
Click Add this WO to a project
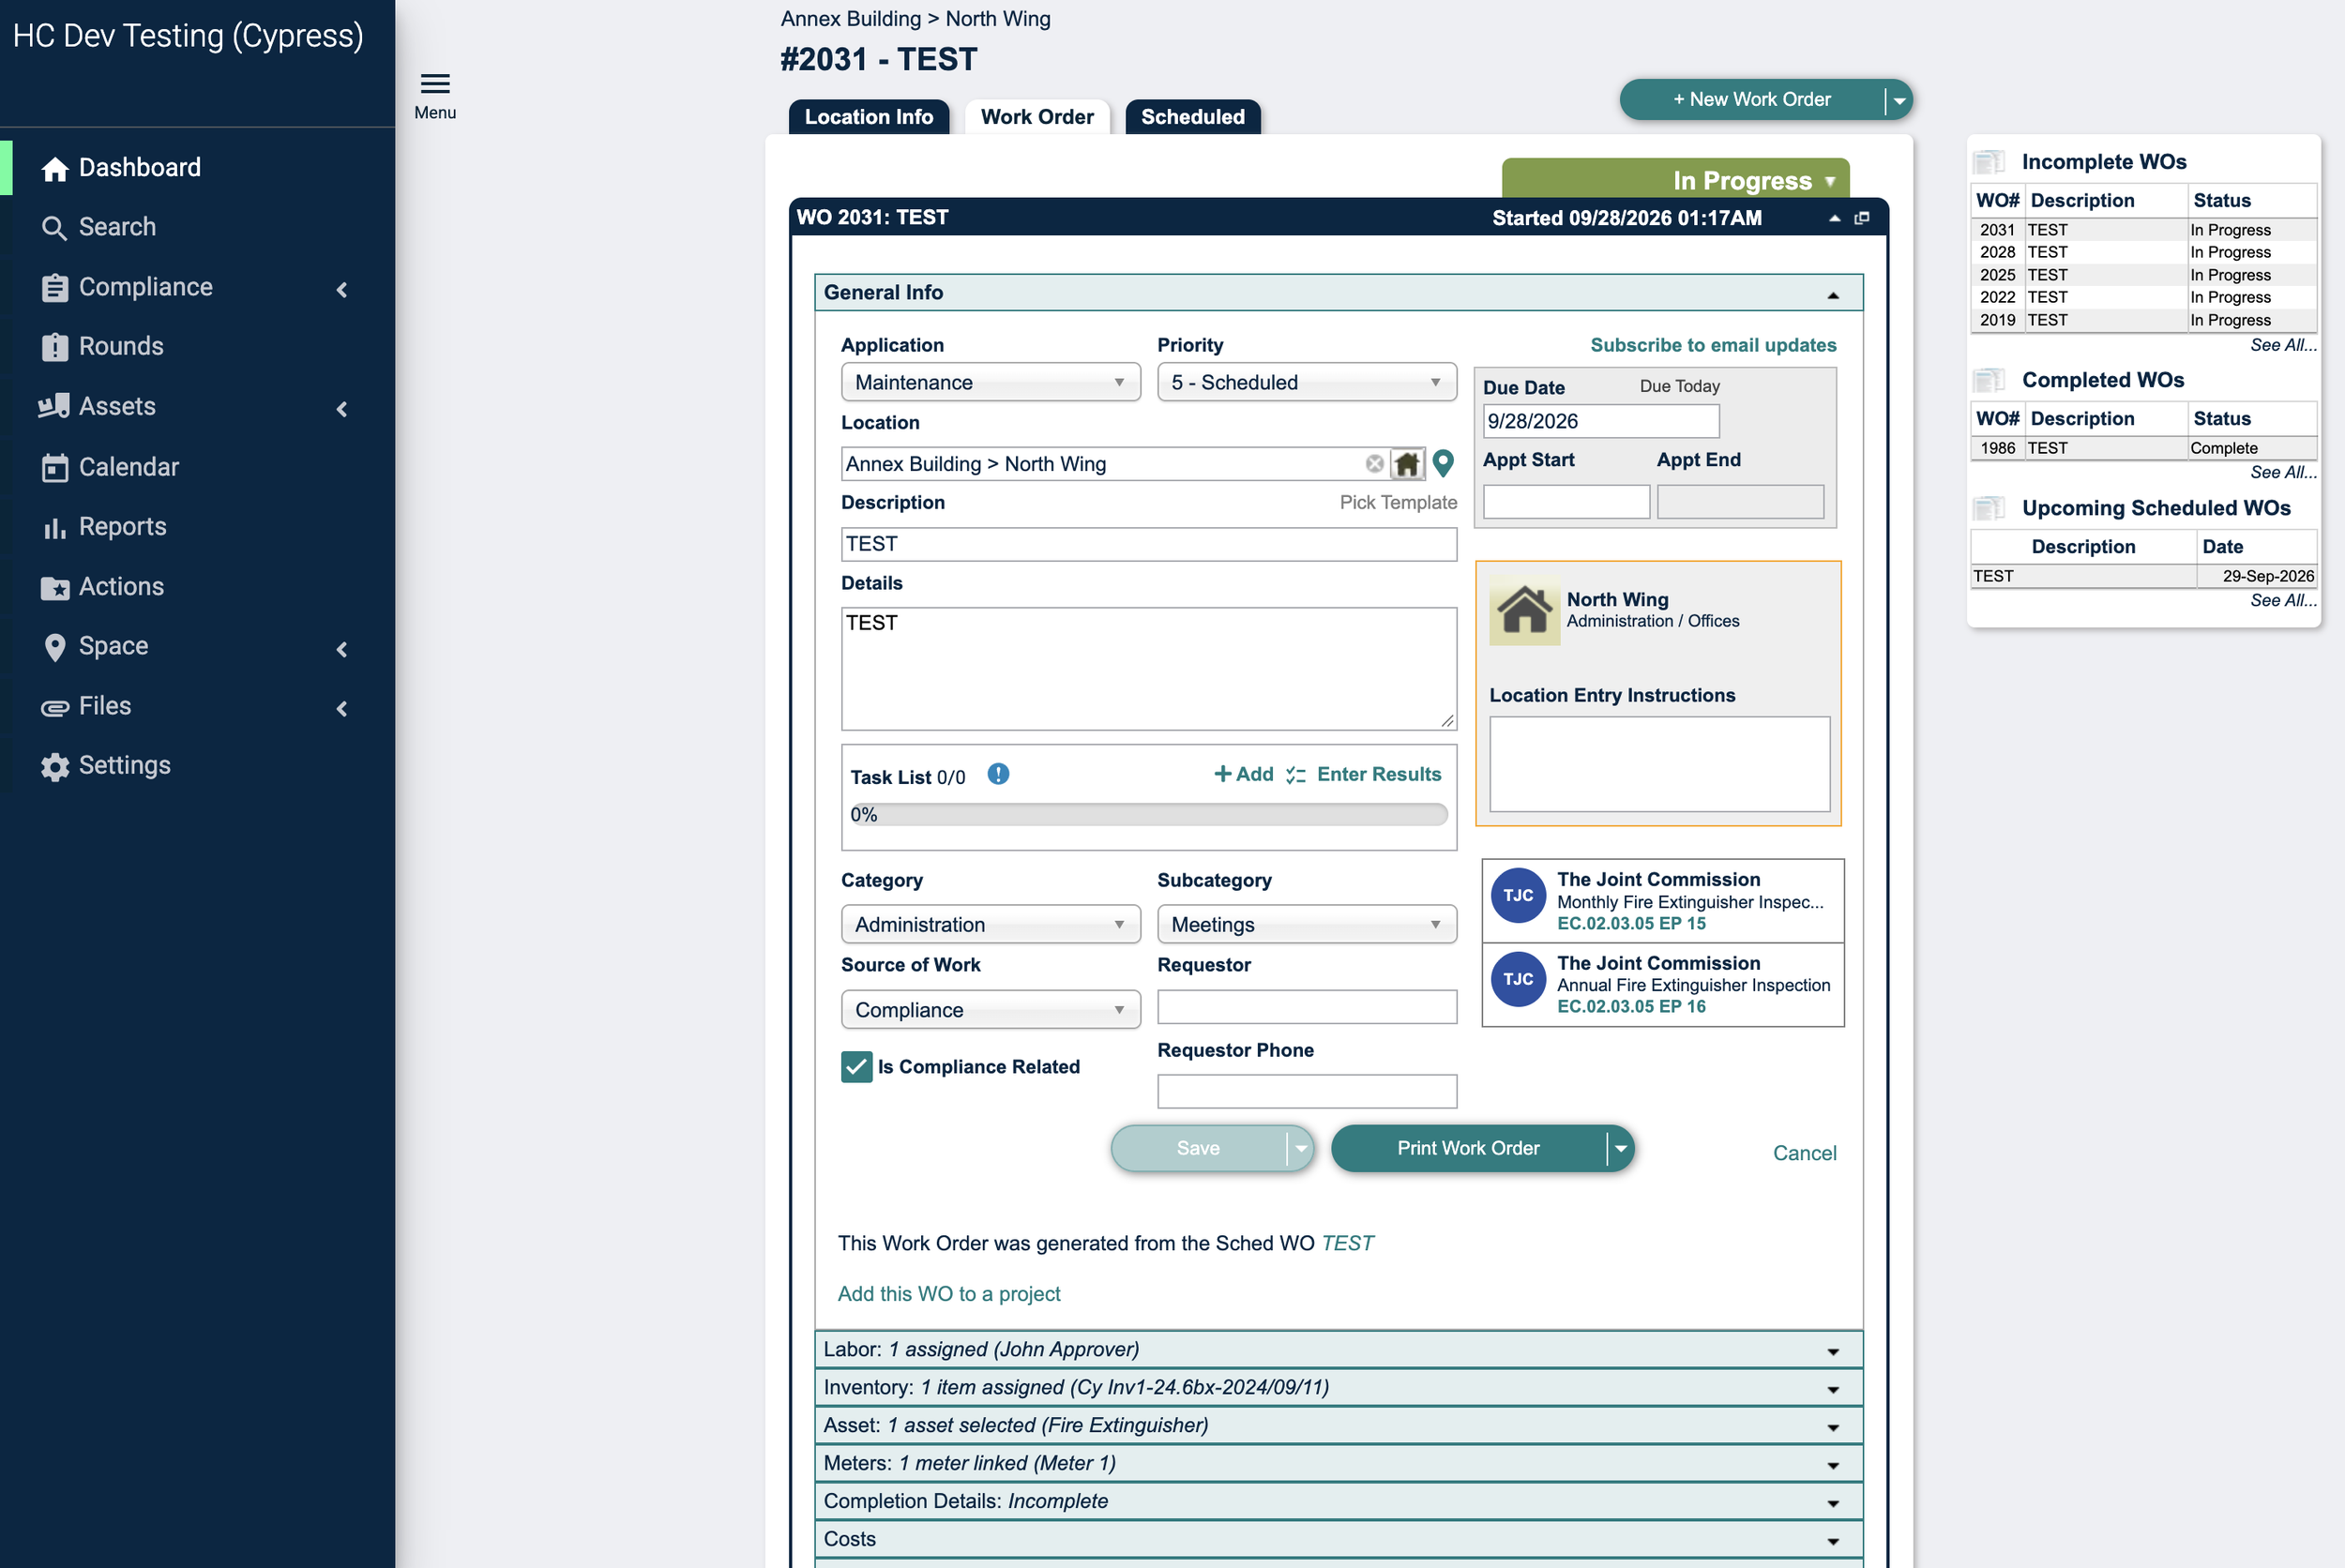click(949, 1294)
